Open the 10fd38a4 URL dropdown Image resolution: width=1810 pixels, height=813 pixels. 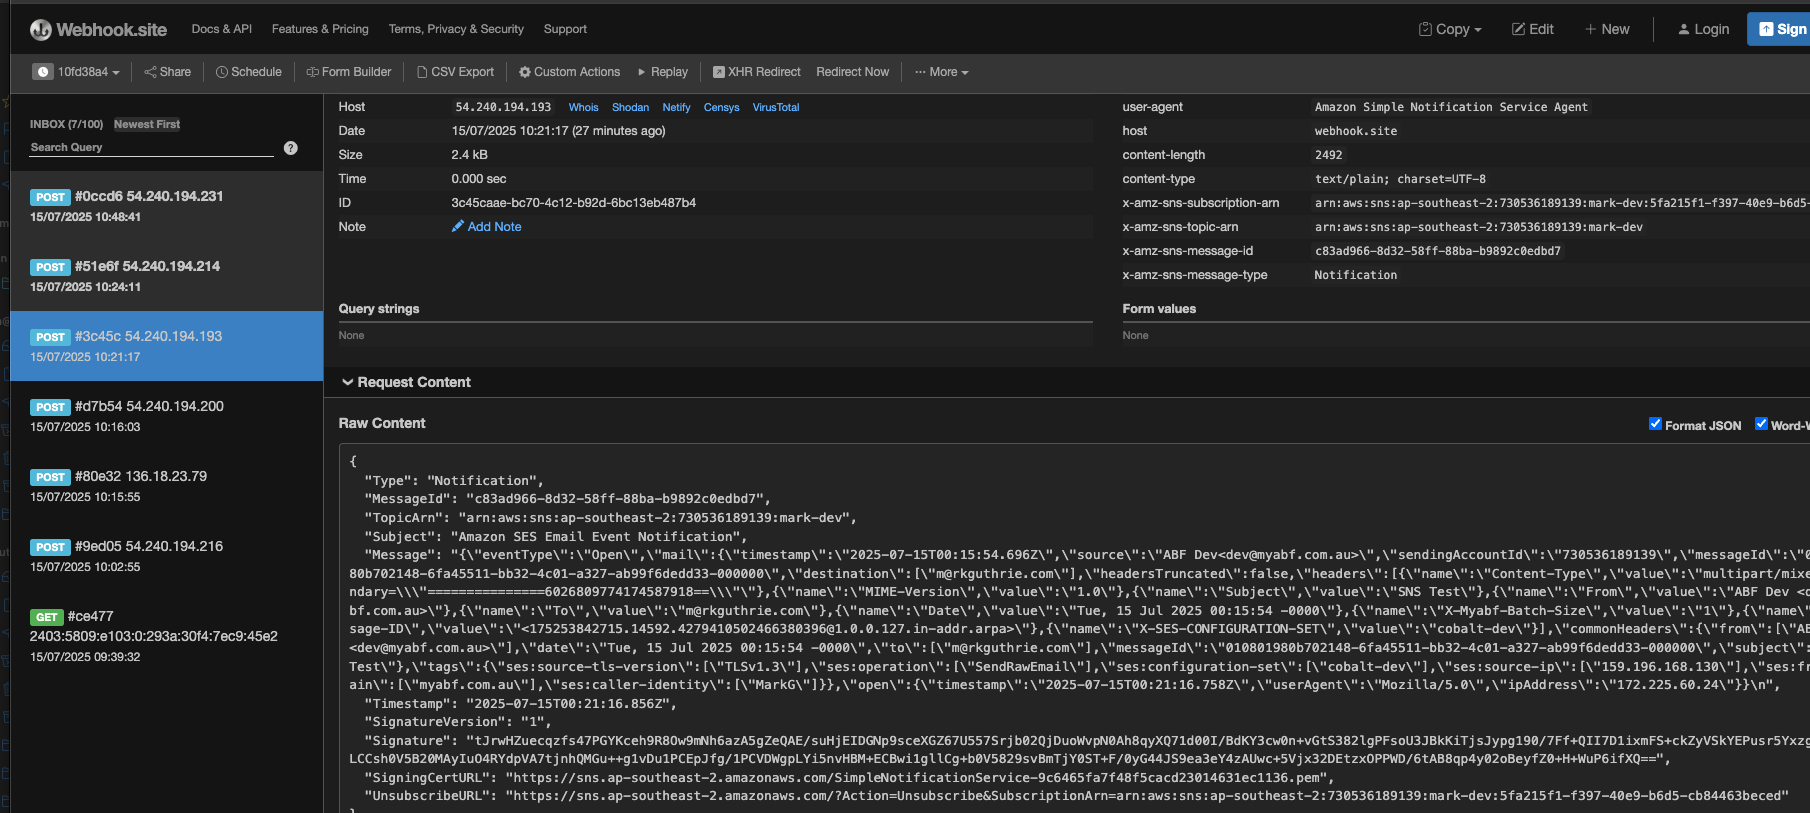click(x=78, y=72)
